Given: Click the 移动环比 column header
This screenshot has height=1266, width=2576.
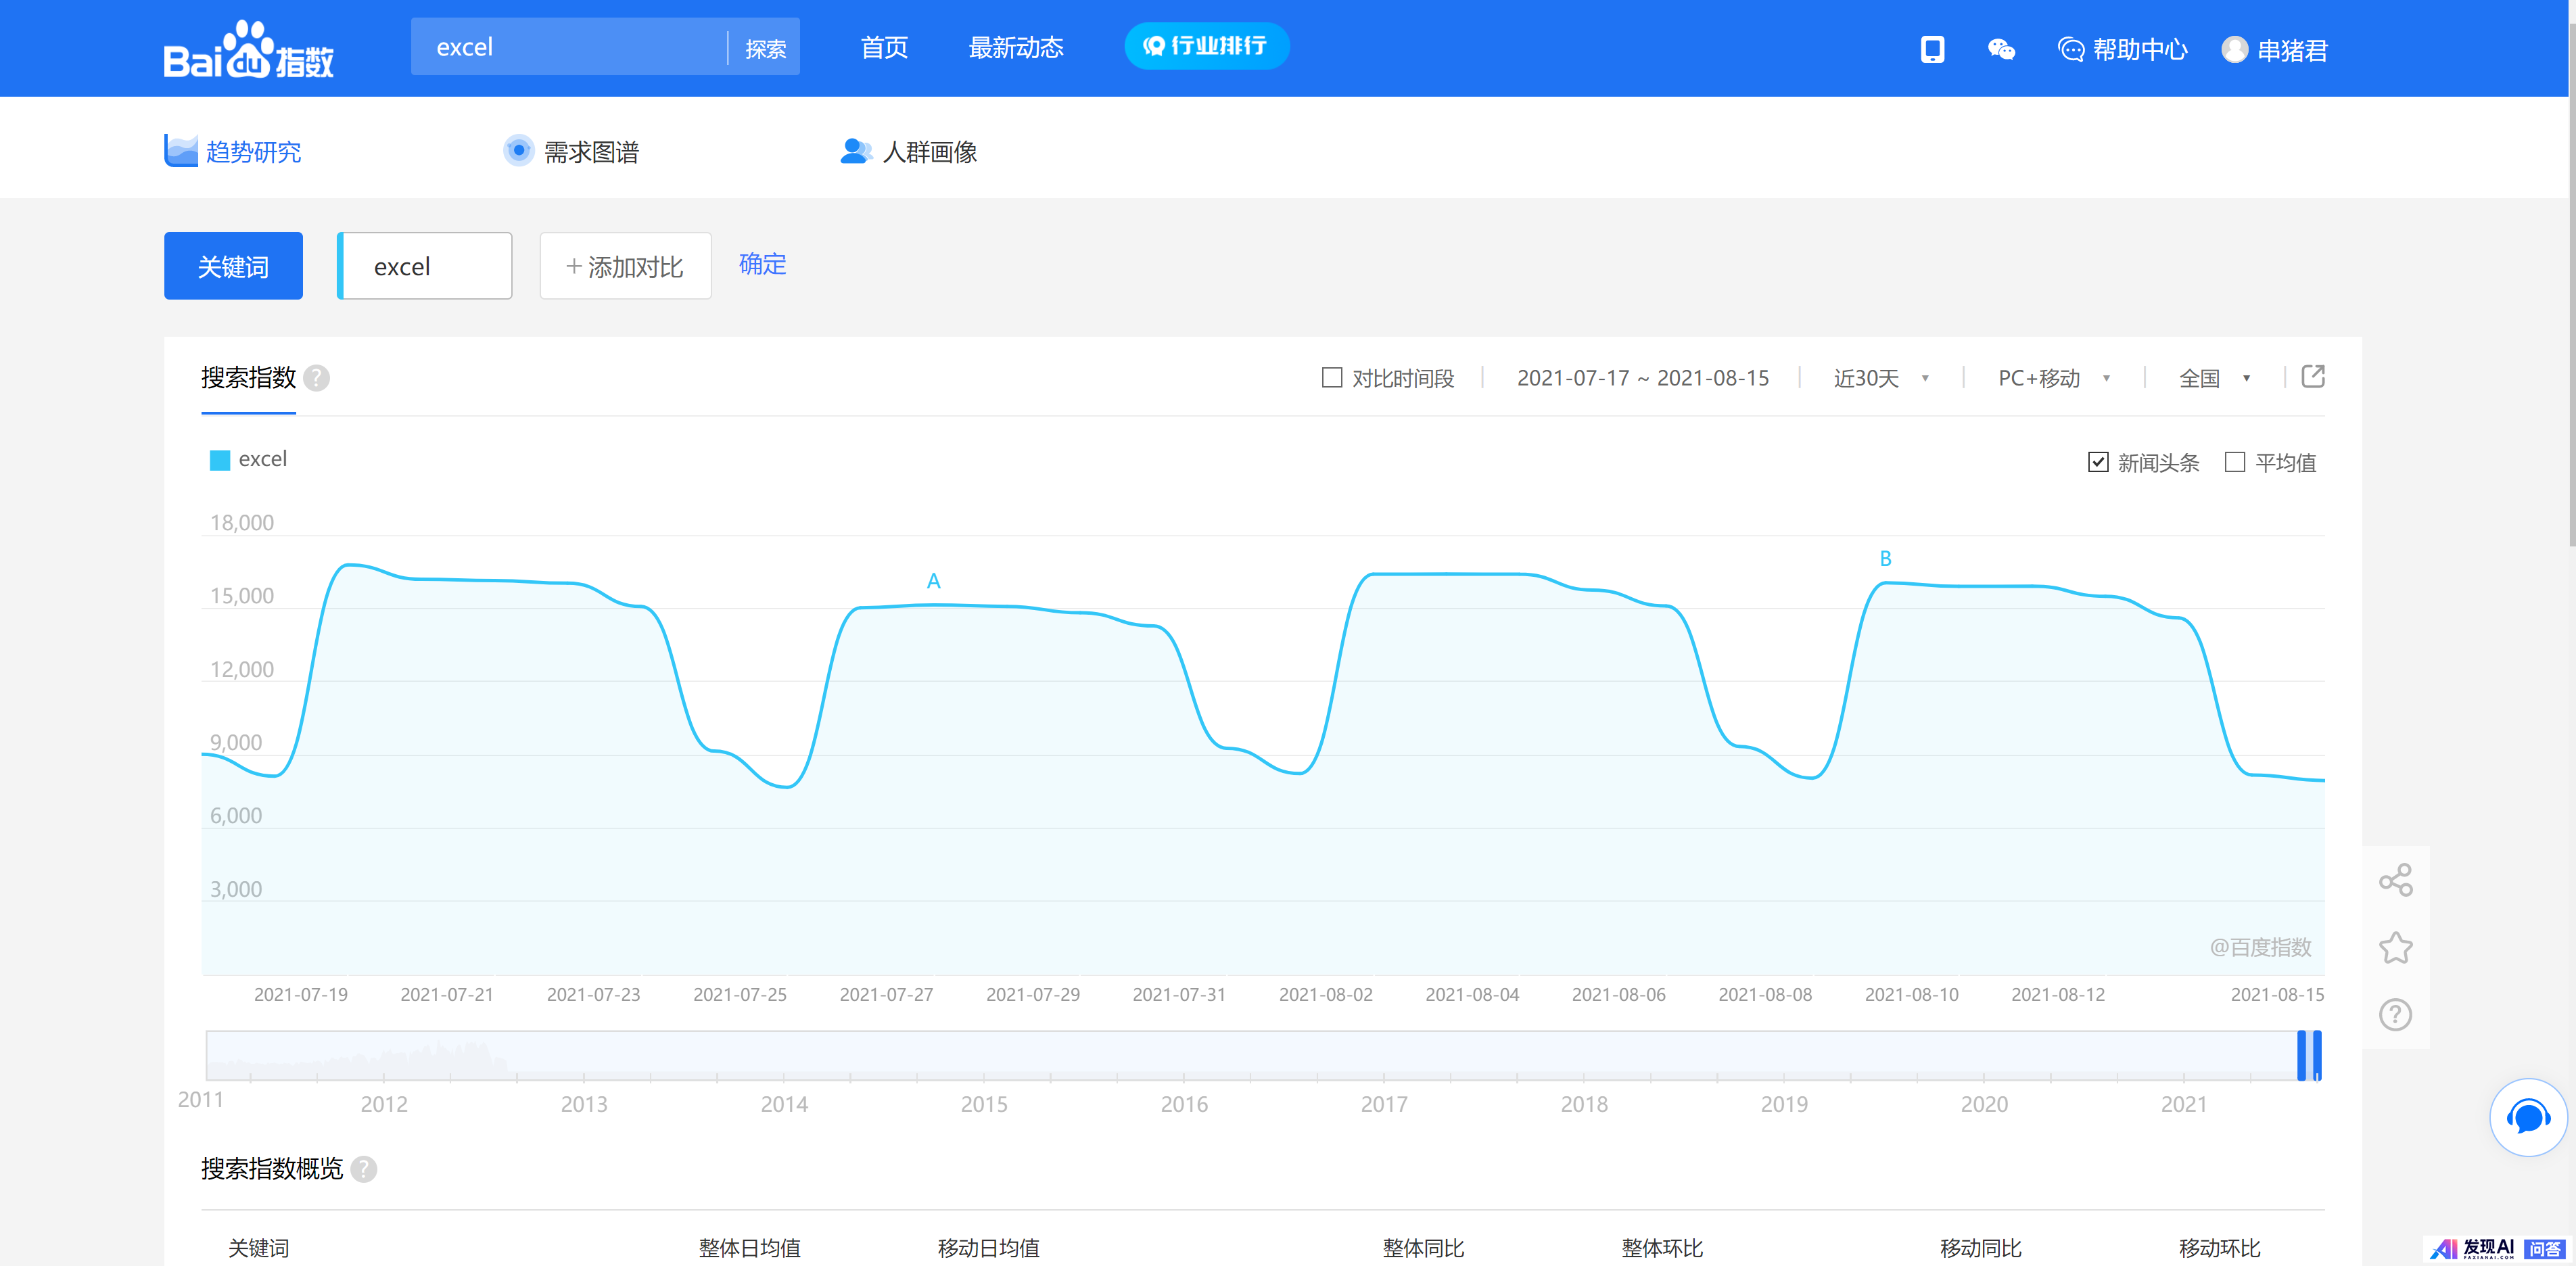Looking at the screenshot, I should coord(2219,1248).
